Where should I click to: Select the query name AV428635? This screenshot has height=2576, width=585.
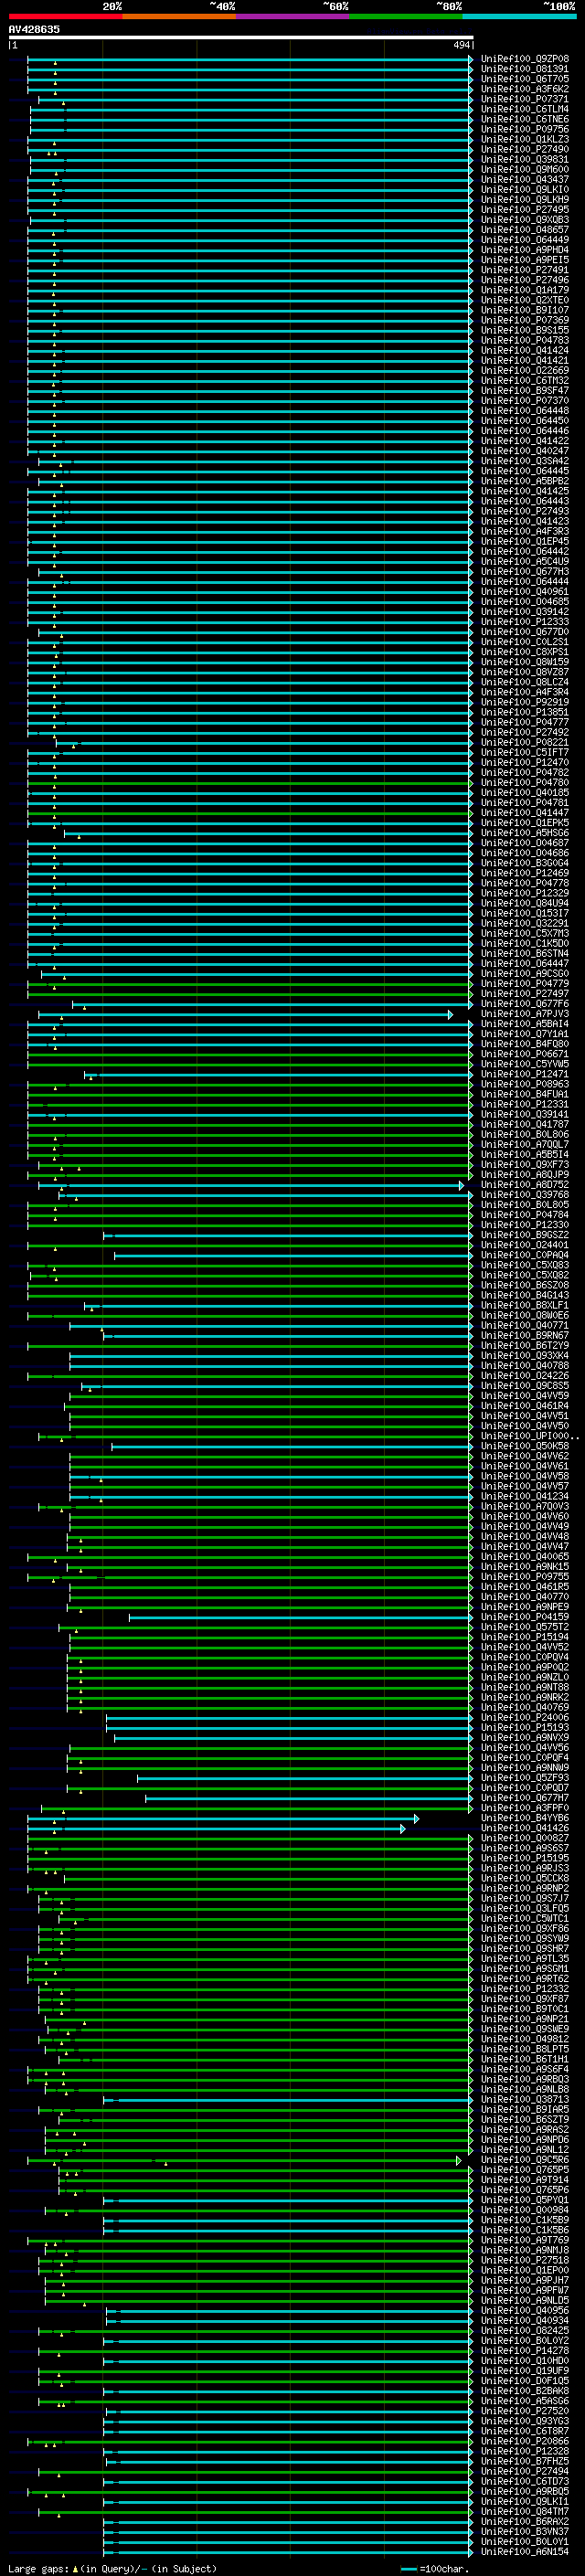point(34,29)
